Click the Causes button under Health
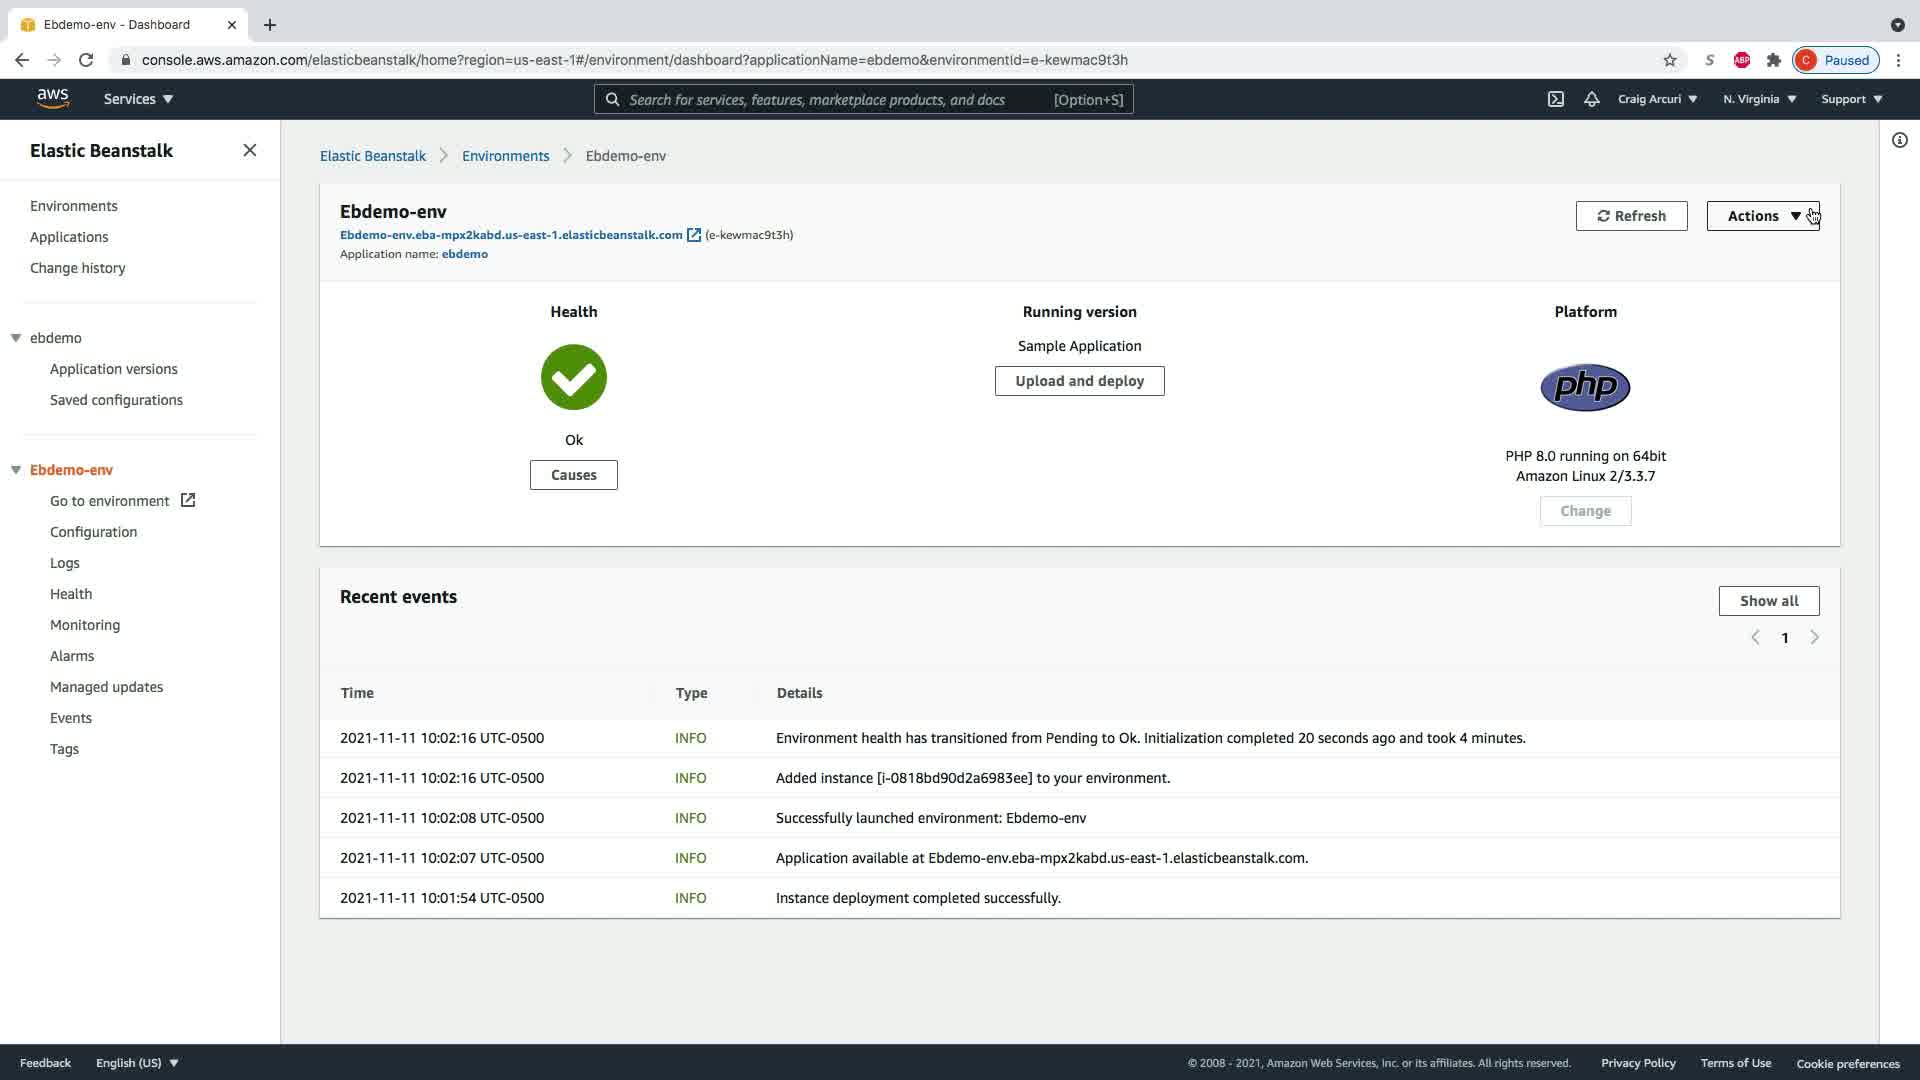The width and height of the screenshot is (1920, 1080). pyautogui.click(x=573, y=475)
